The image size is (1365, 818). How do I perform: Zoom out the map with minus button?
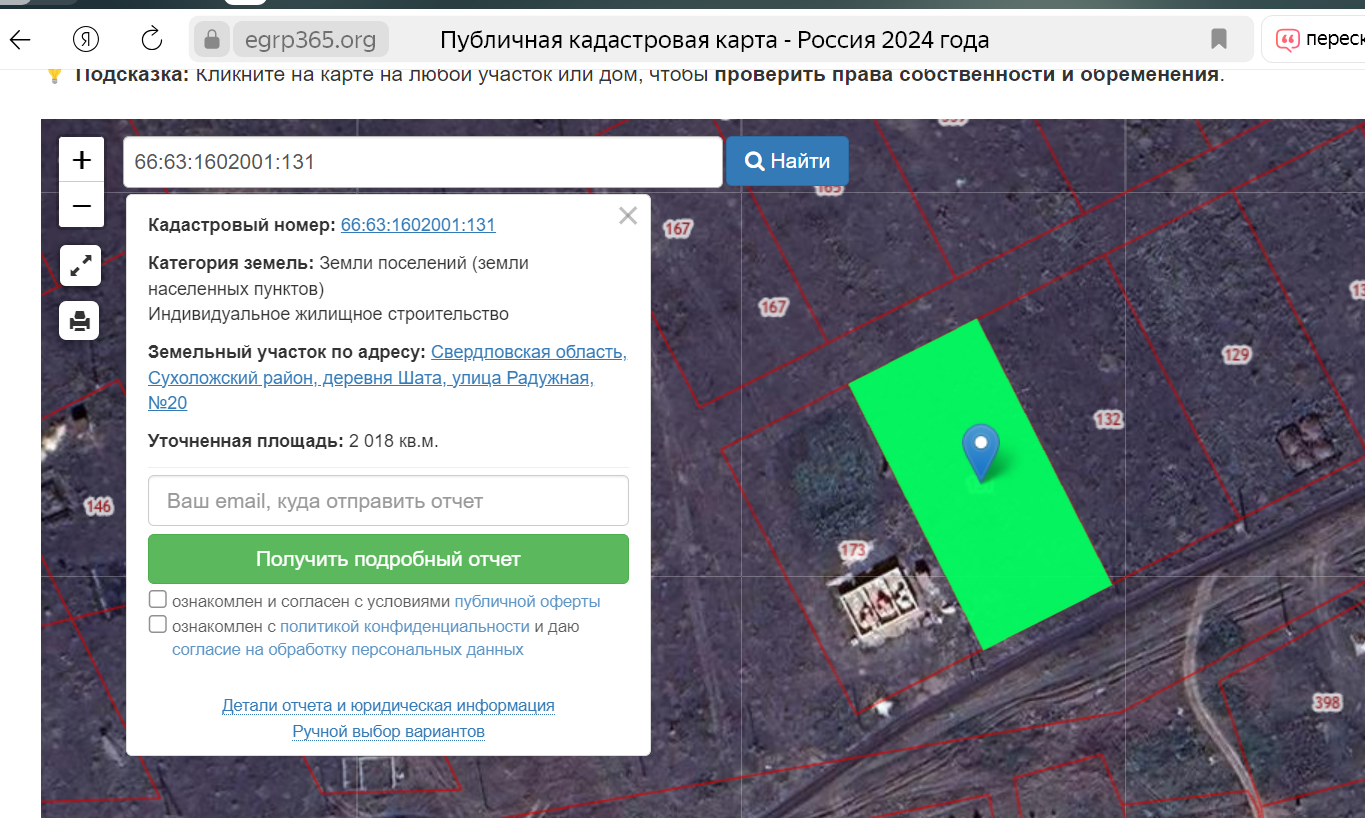pos(82,206)
